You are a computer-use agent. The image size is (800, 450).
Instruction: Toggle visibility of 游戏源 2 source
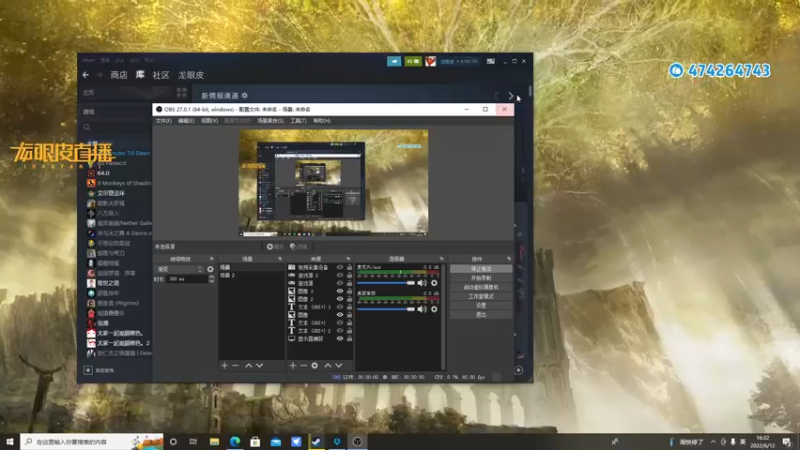[x=340, y=276]
